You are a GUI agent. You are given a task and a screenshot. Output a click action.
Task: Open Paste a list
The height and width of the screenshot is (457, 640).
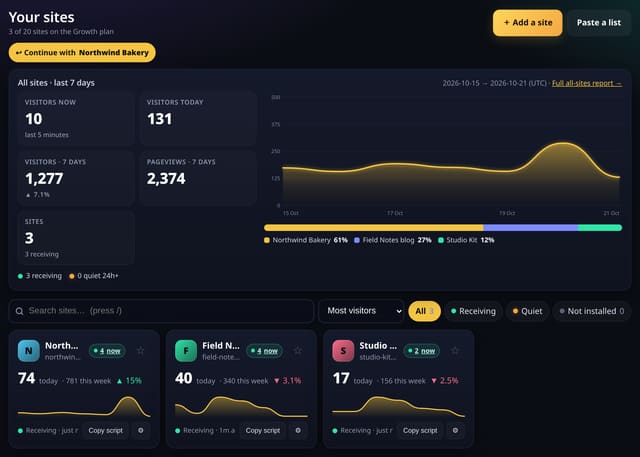point(598,23)
